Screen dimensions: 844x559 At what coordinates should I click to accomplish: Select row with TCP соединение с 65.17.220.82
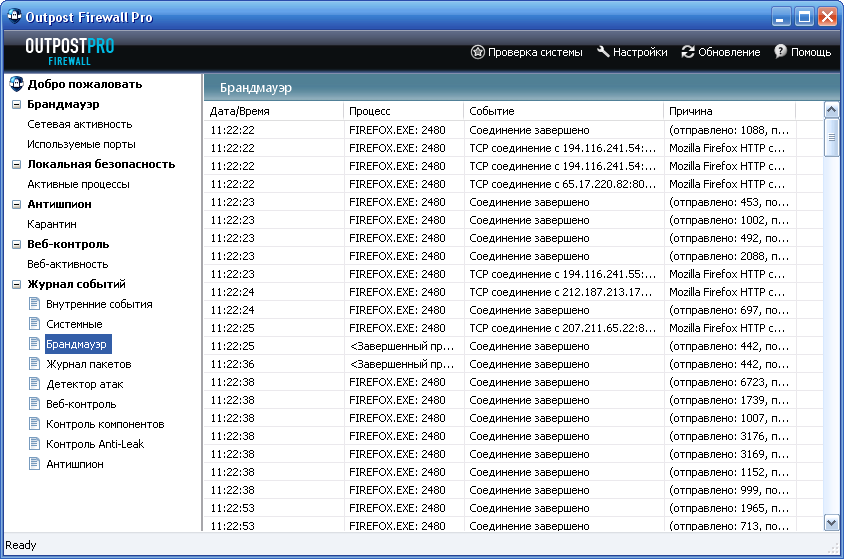pos(513,184)
